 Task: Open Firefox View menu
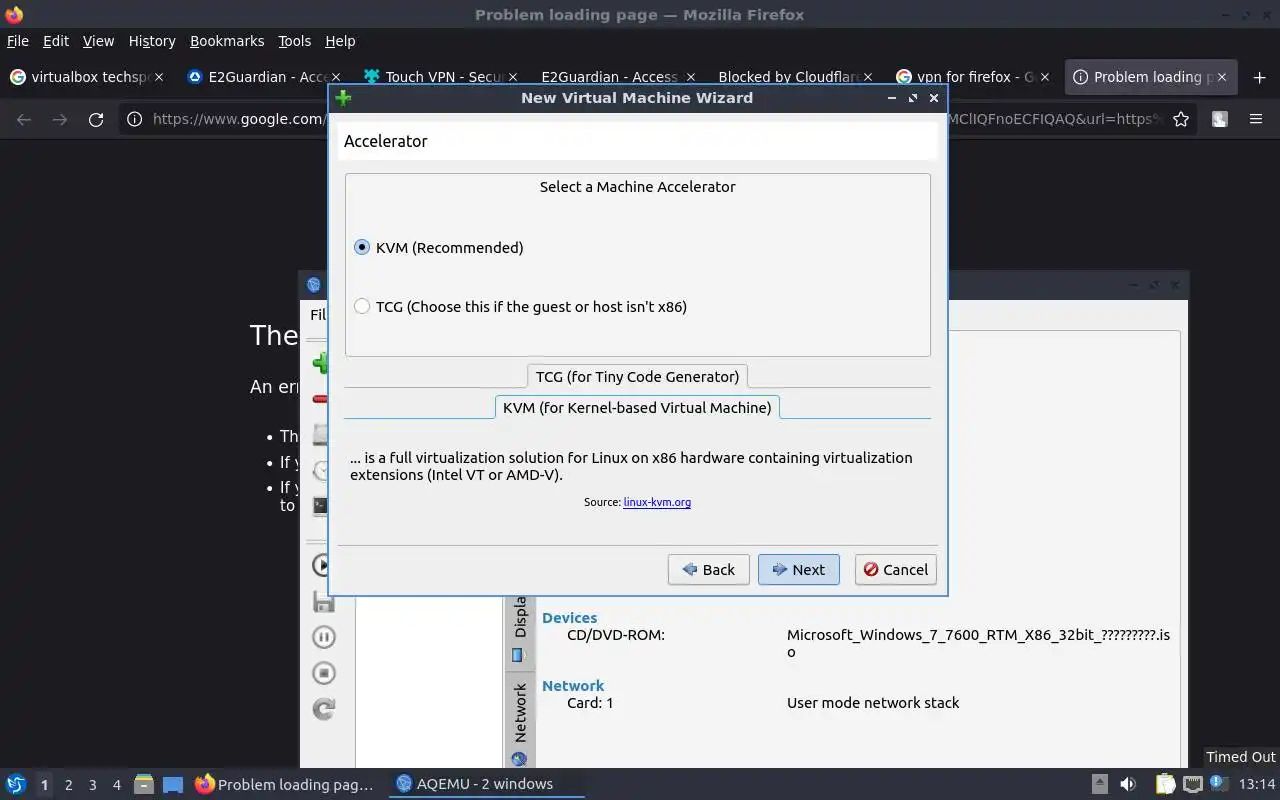pos(98,41)
